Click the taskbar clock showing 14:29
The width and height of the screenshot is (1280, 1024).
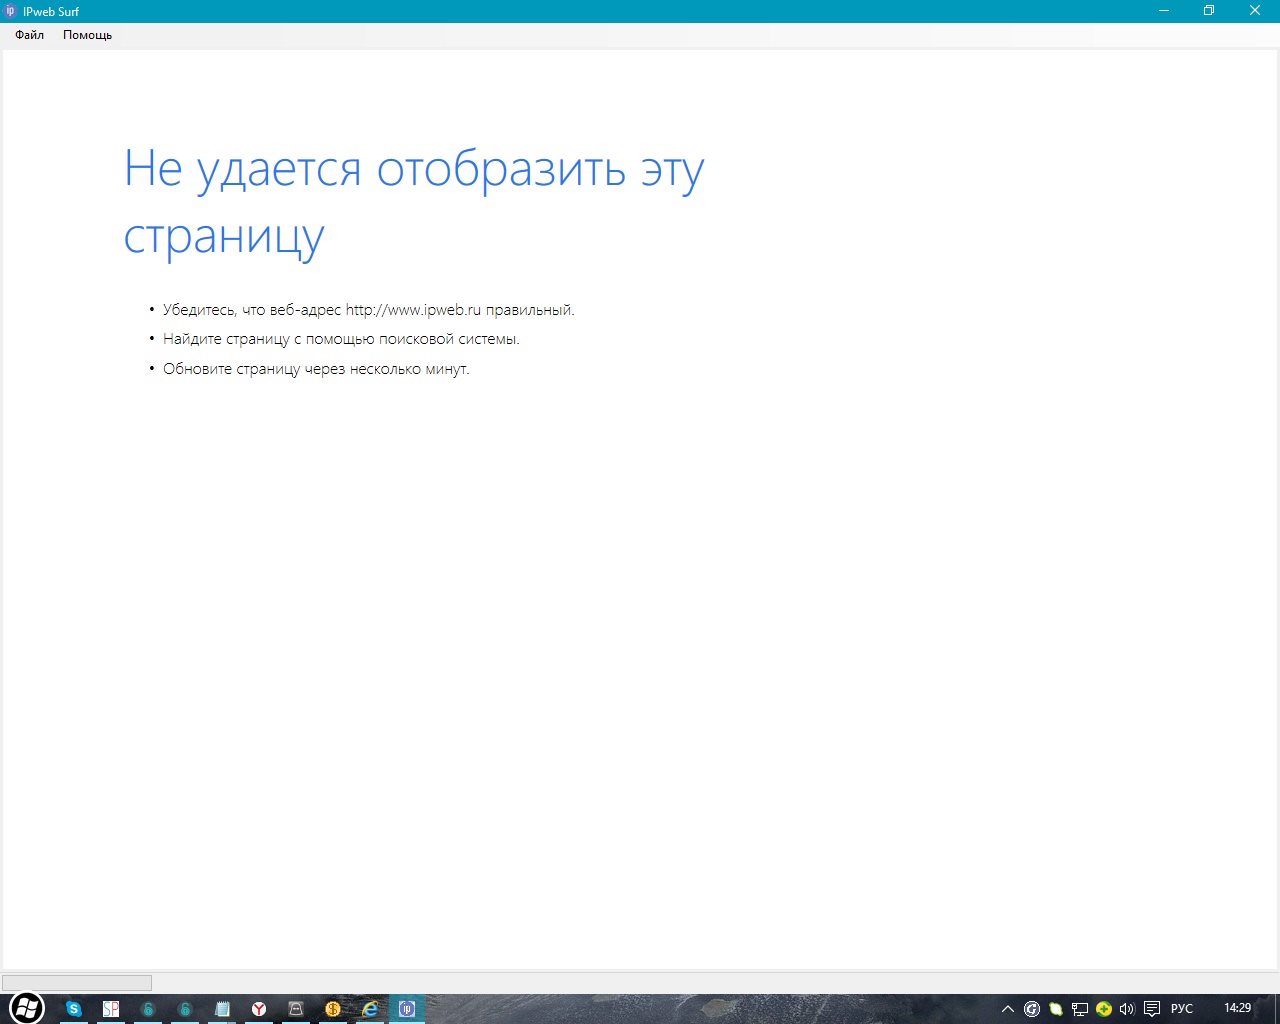pyautogui.click(x=1237, y=1008)
